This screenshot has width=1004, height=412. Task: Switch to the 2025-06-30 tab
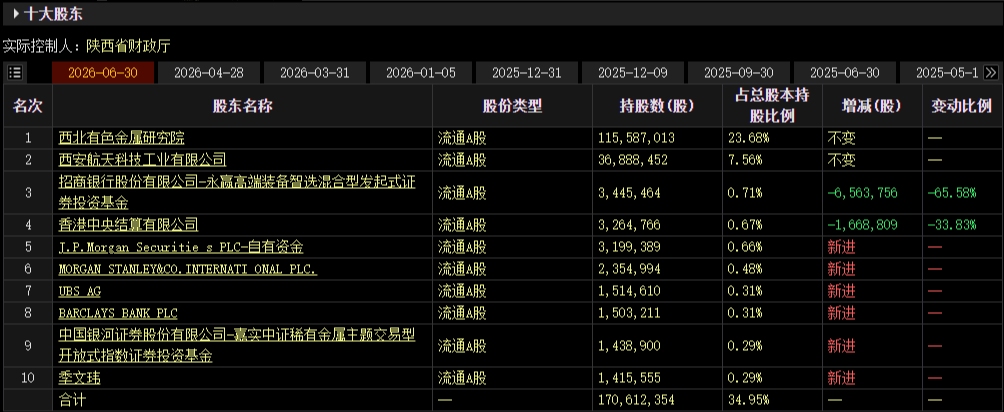click(x=845, y=72)
